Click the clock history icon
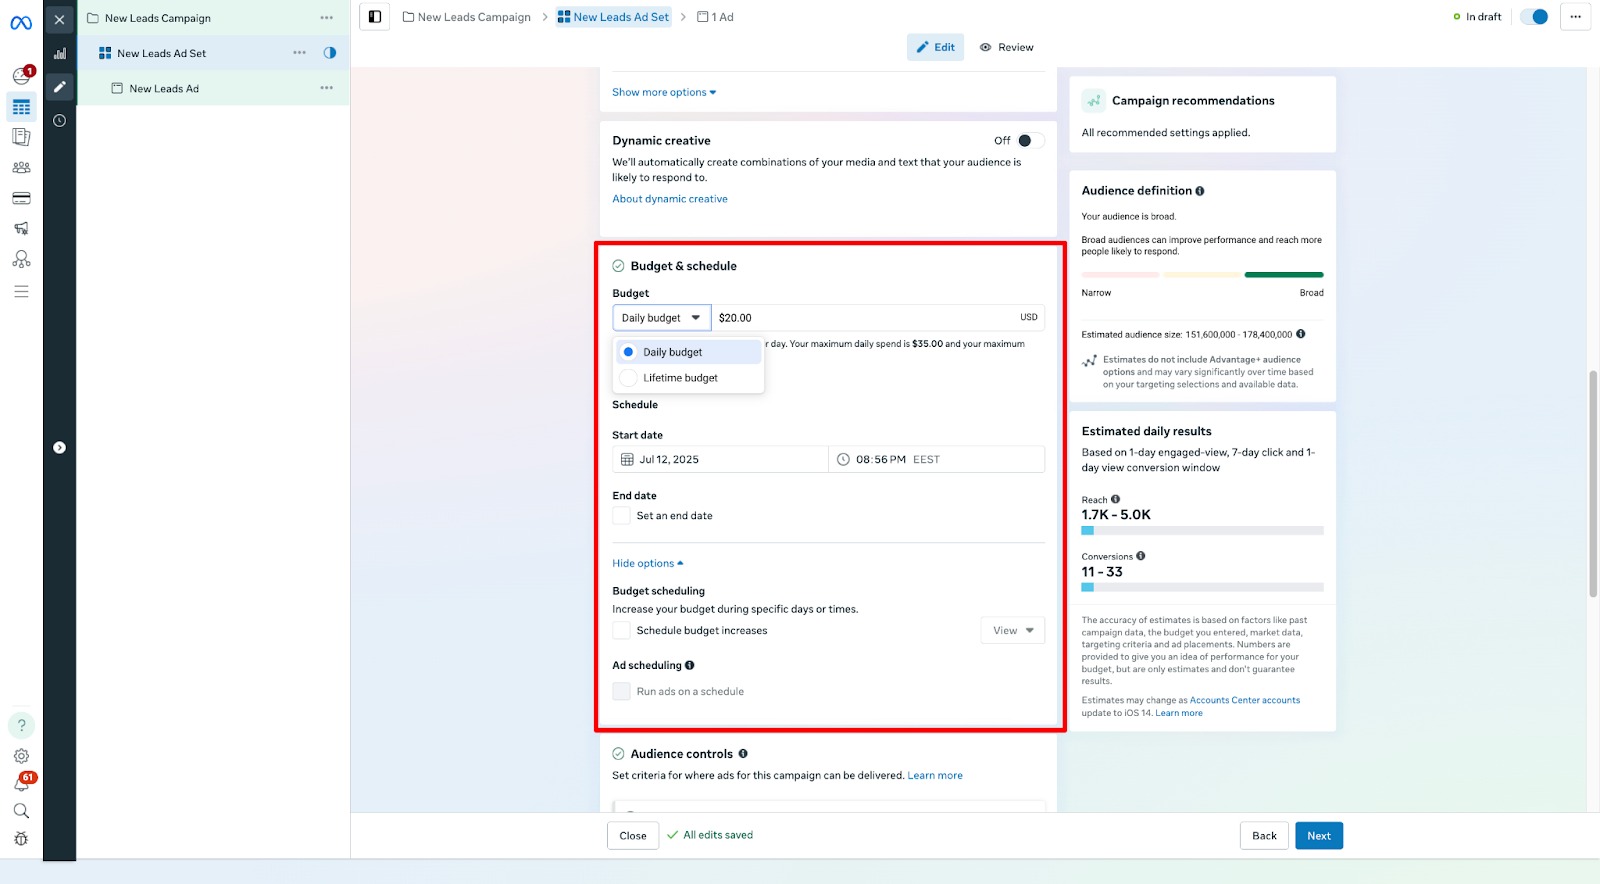The height and width of the screenshot is (884, 1600). pos(60,121)
